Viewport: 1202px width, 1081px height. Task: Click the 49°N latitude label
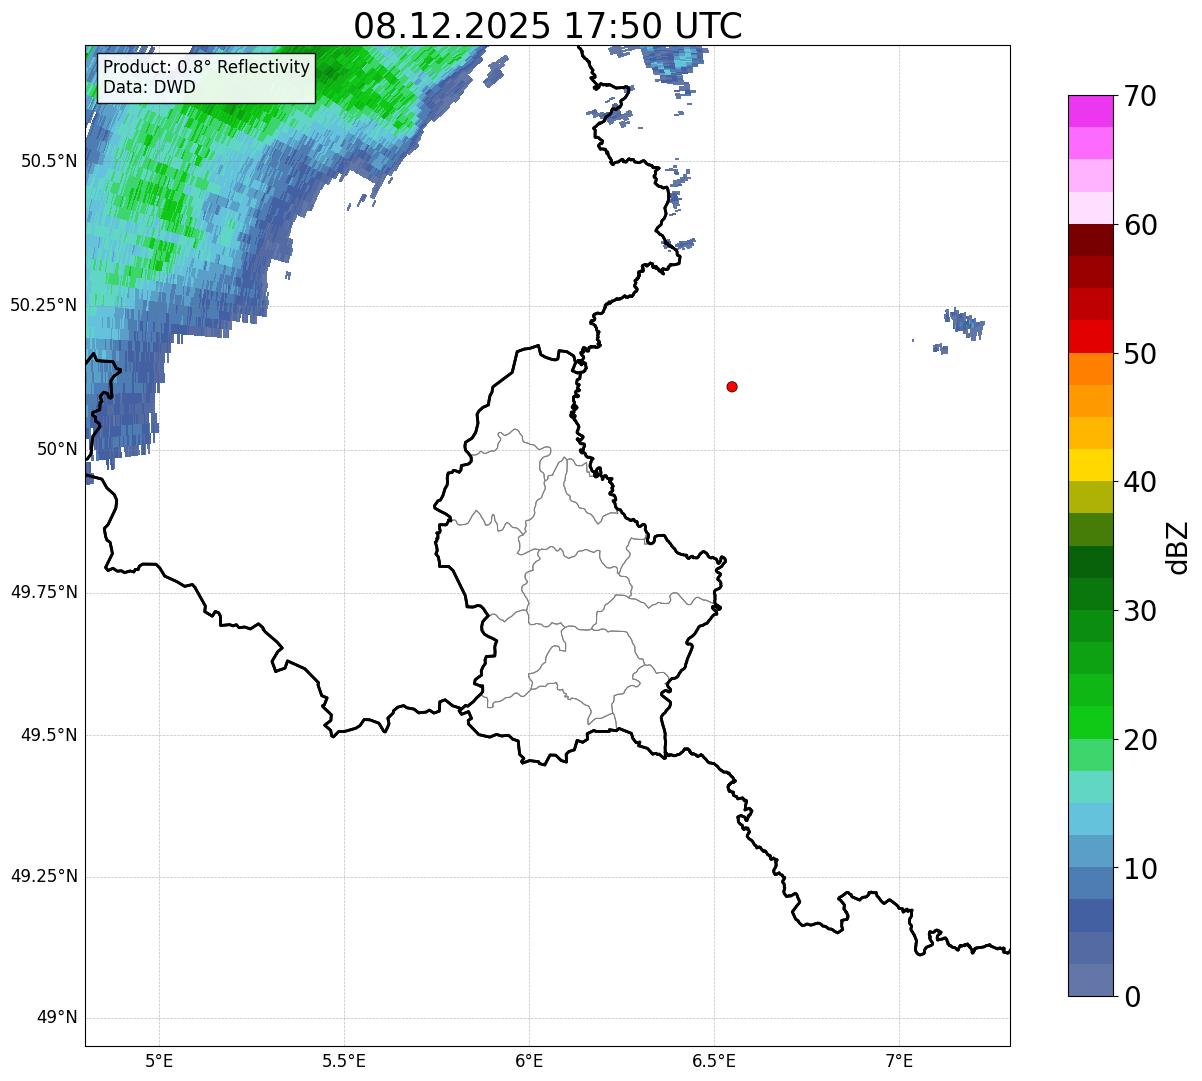[58, 1018]
